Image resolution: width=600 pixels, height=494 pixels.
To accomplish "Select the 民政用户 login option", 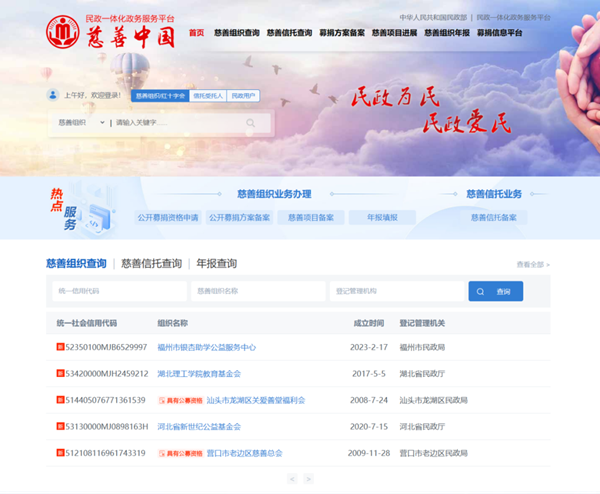I will tap(244, 96).
